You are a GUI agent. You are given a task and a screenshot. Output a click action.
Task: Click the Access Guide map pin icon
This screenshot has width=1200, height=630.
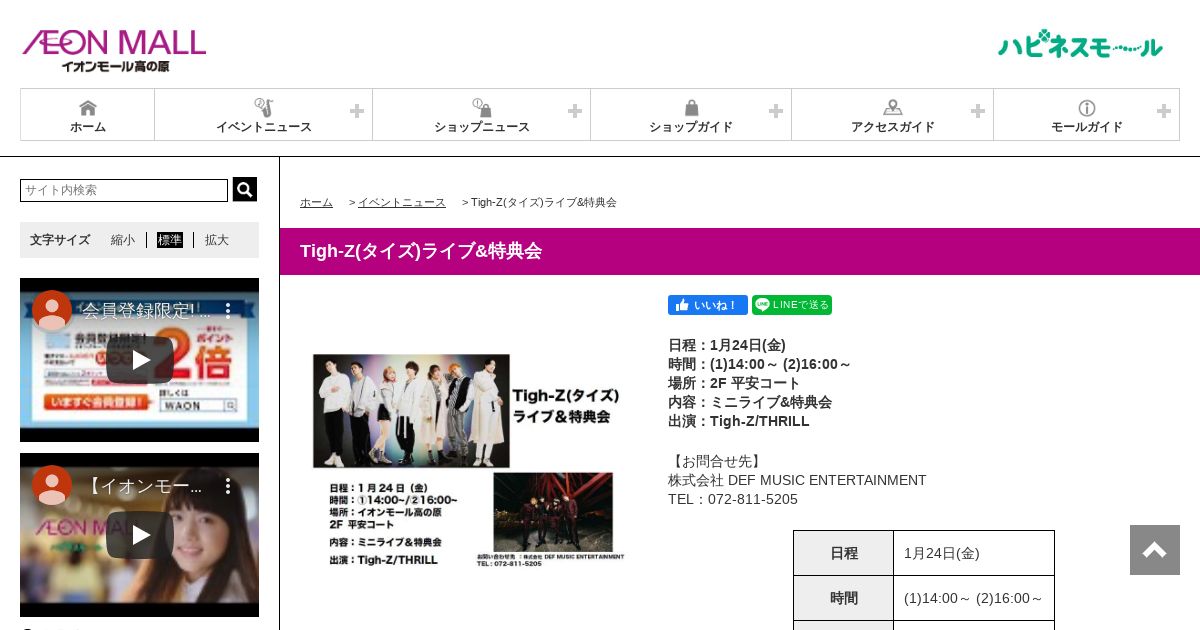click(893, 107)
